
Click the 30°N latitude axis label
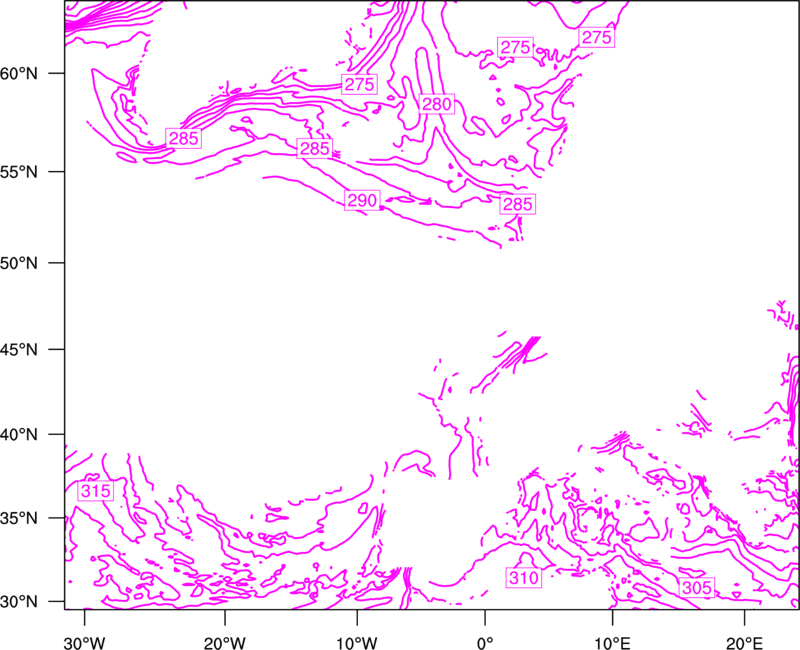(x=19, y=602)
